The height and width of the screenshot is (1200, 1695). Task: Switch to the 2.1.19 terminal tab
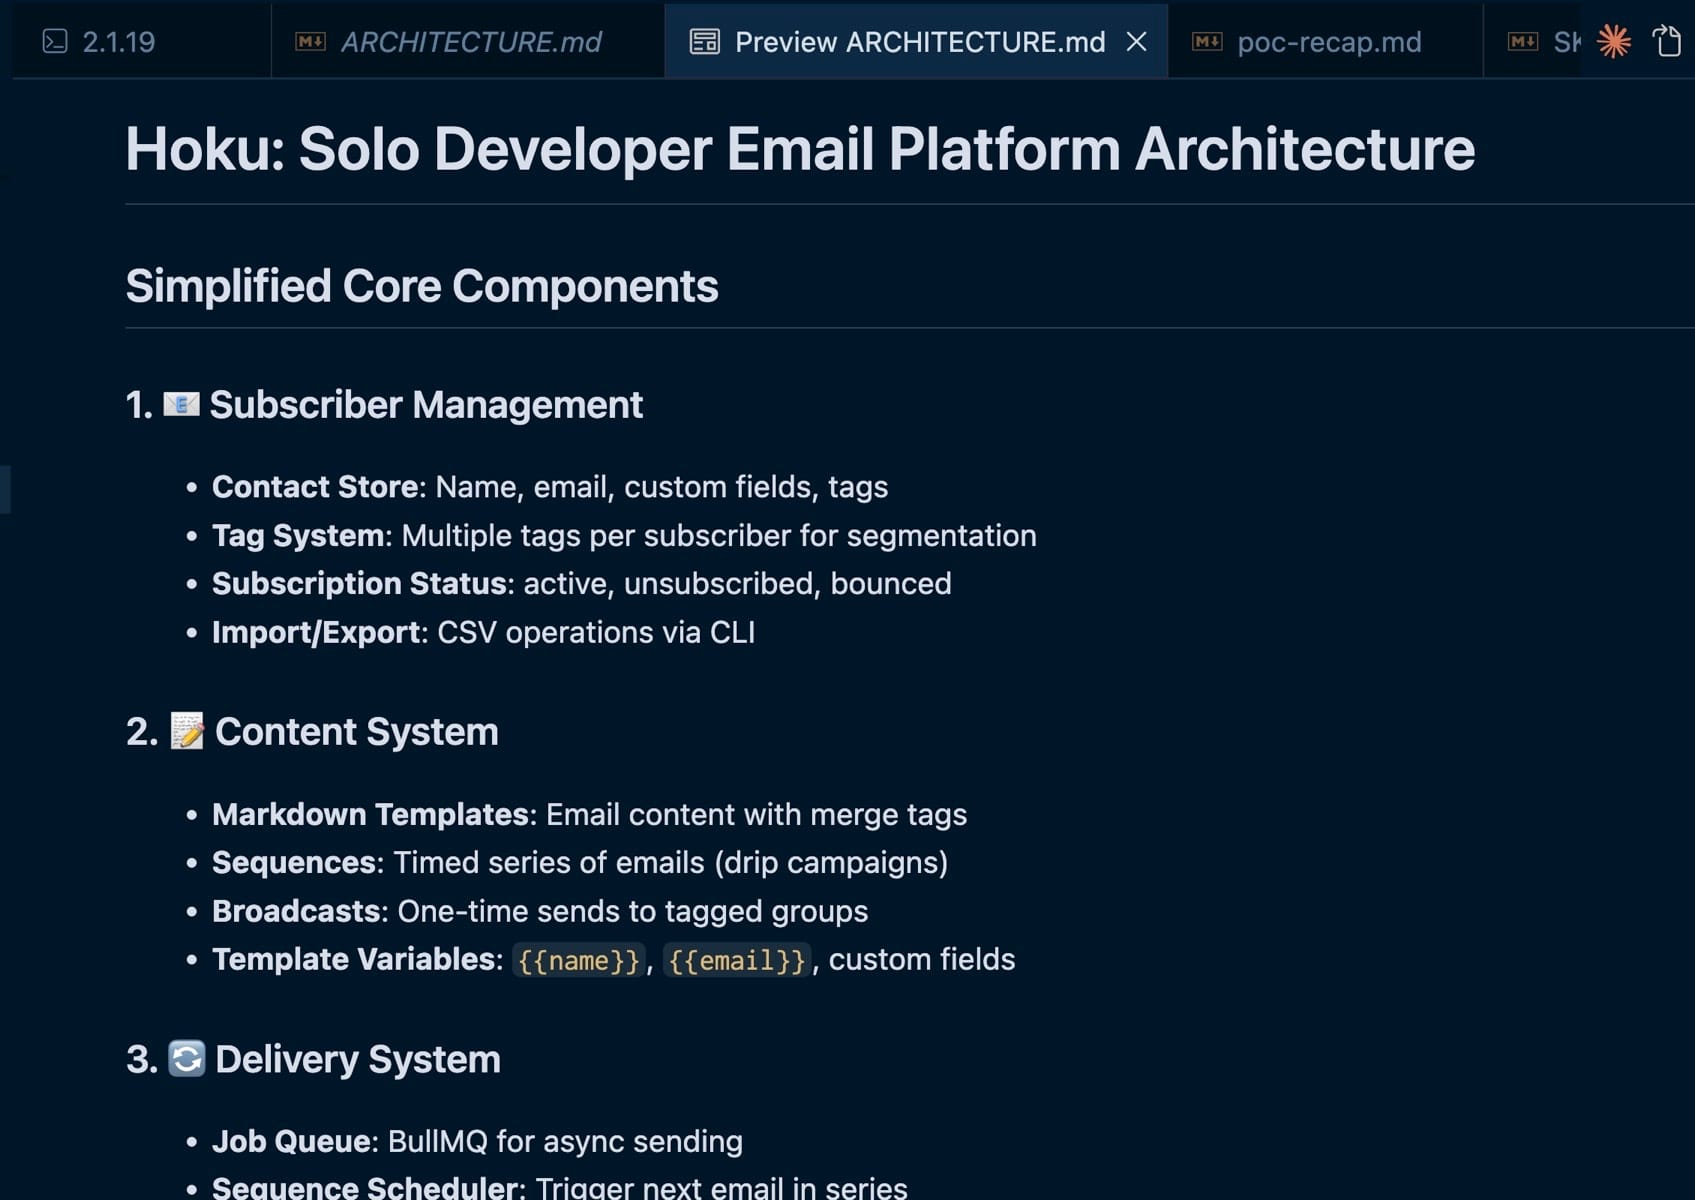pyautogui.click(x=119, y=42)
